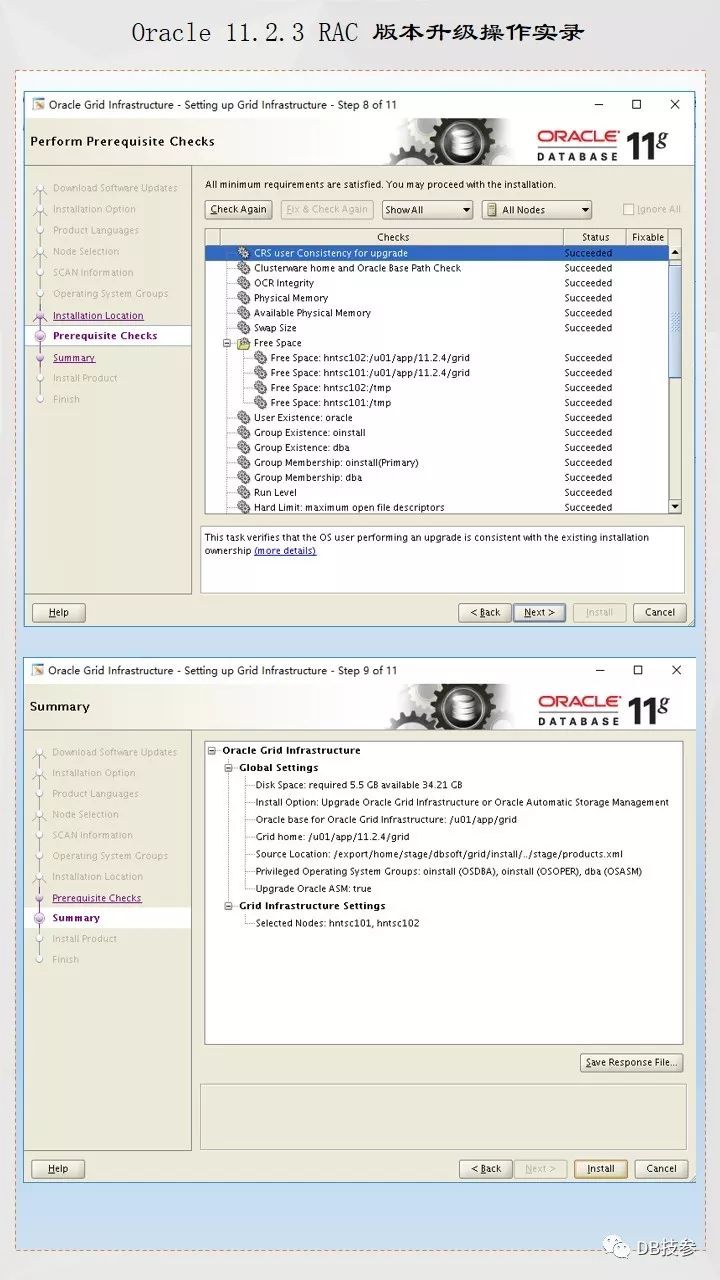Click Next in Step 8 window

540,612
